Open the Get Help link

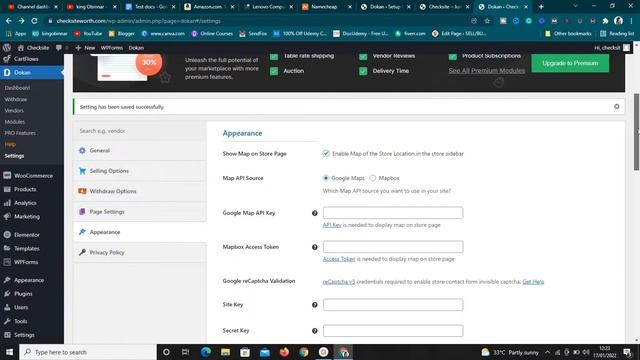pyautogui.click(x=533, y=282)
